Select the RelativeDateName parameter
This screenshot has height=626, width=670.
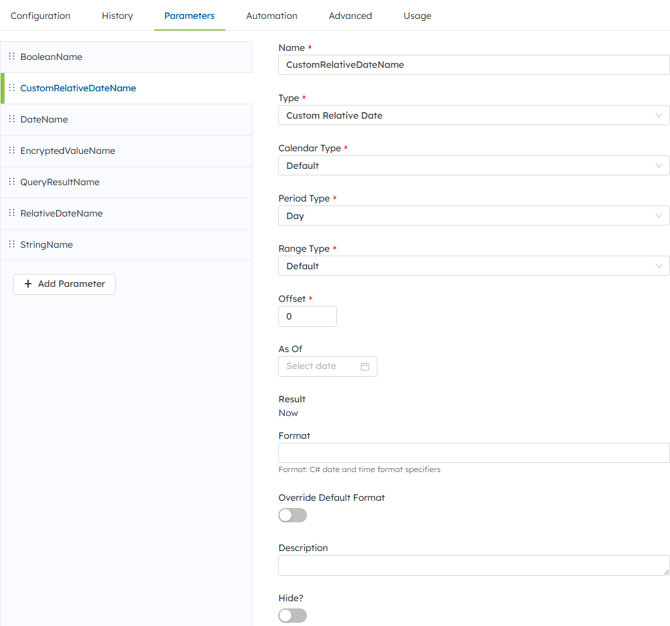pos(127,213)
